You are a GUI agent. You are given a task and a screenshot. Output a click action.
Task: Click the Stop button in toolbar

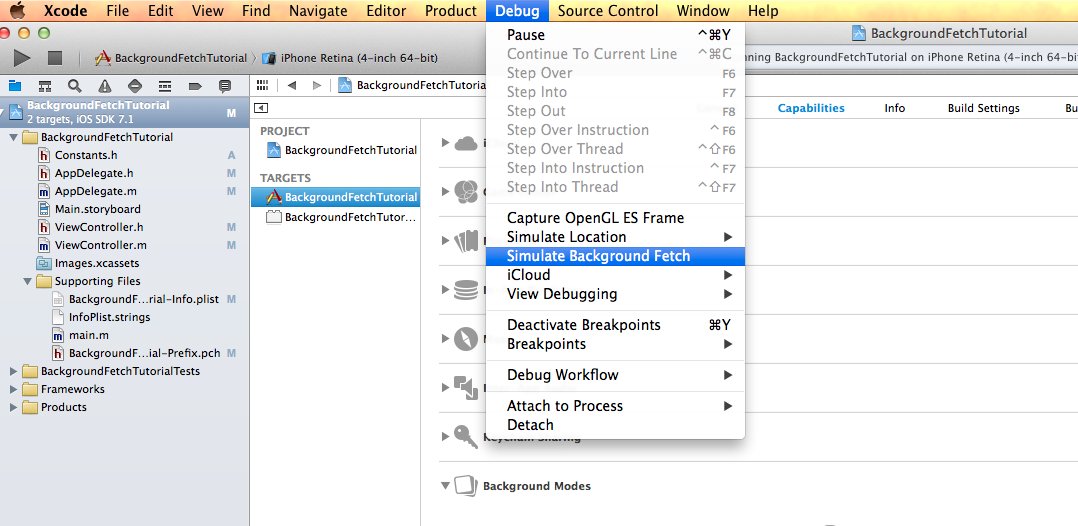click(x=55, y=58)
